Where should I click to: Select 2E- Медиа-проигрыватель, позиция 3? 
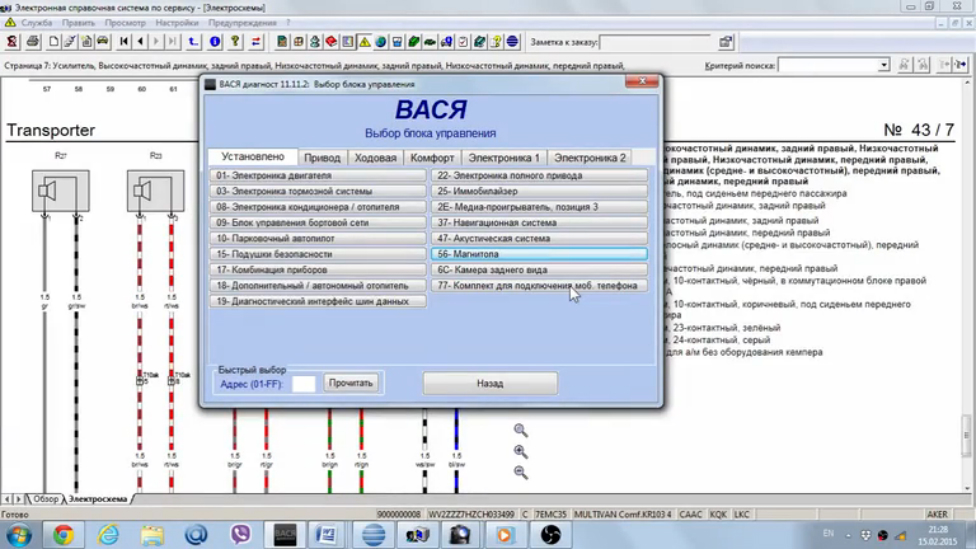click(x=539, y=207)
